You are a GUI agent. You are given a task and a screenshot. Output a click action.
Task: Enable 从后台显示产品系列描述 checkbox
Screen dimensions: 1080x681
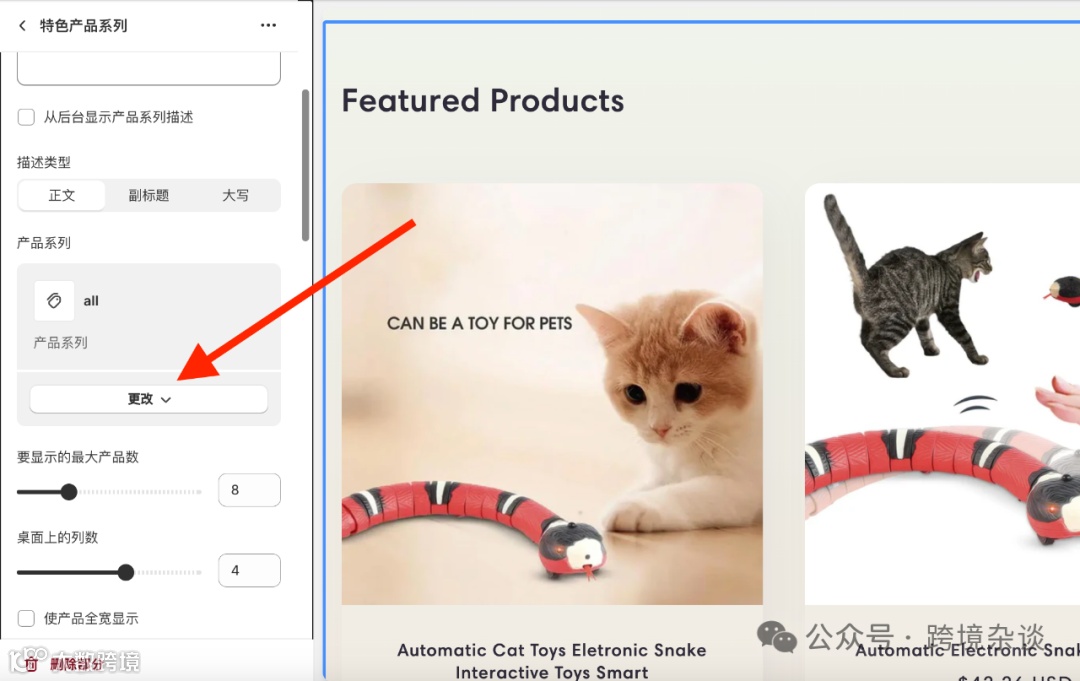click(x=26, y=117)
